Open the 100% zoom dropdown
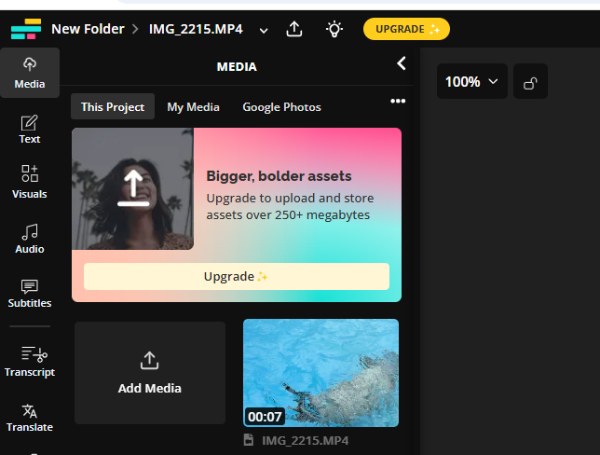 click(x=472, y=82)
